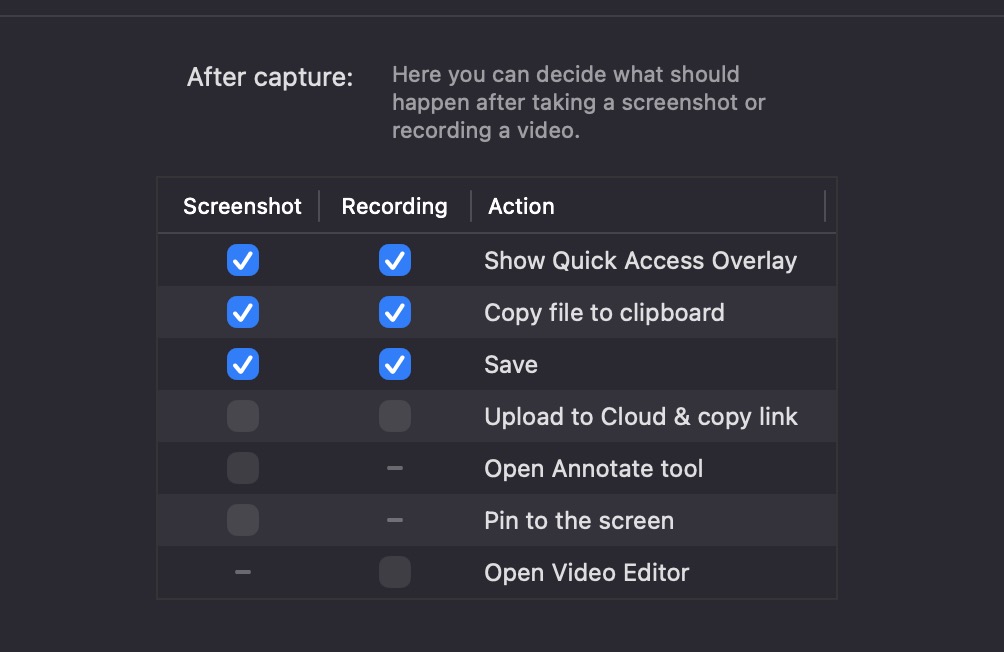1004x652 pixels.
Task: Select the Screenshot column header
Action: [242, 206]
